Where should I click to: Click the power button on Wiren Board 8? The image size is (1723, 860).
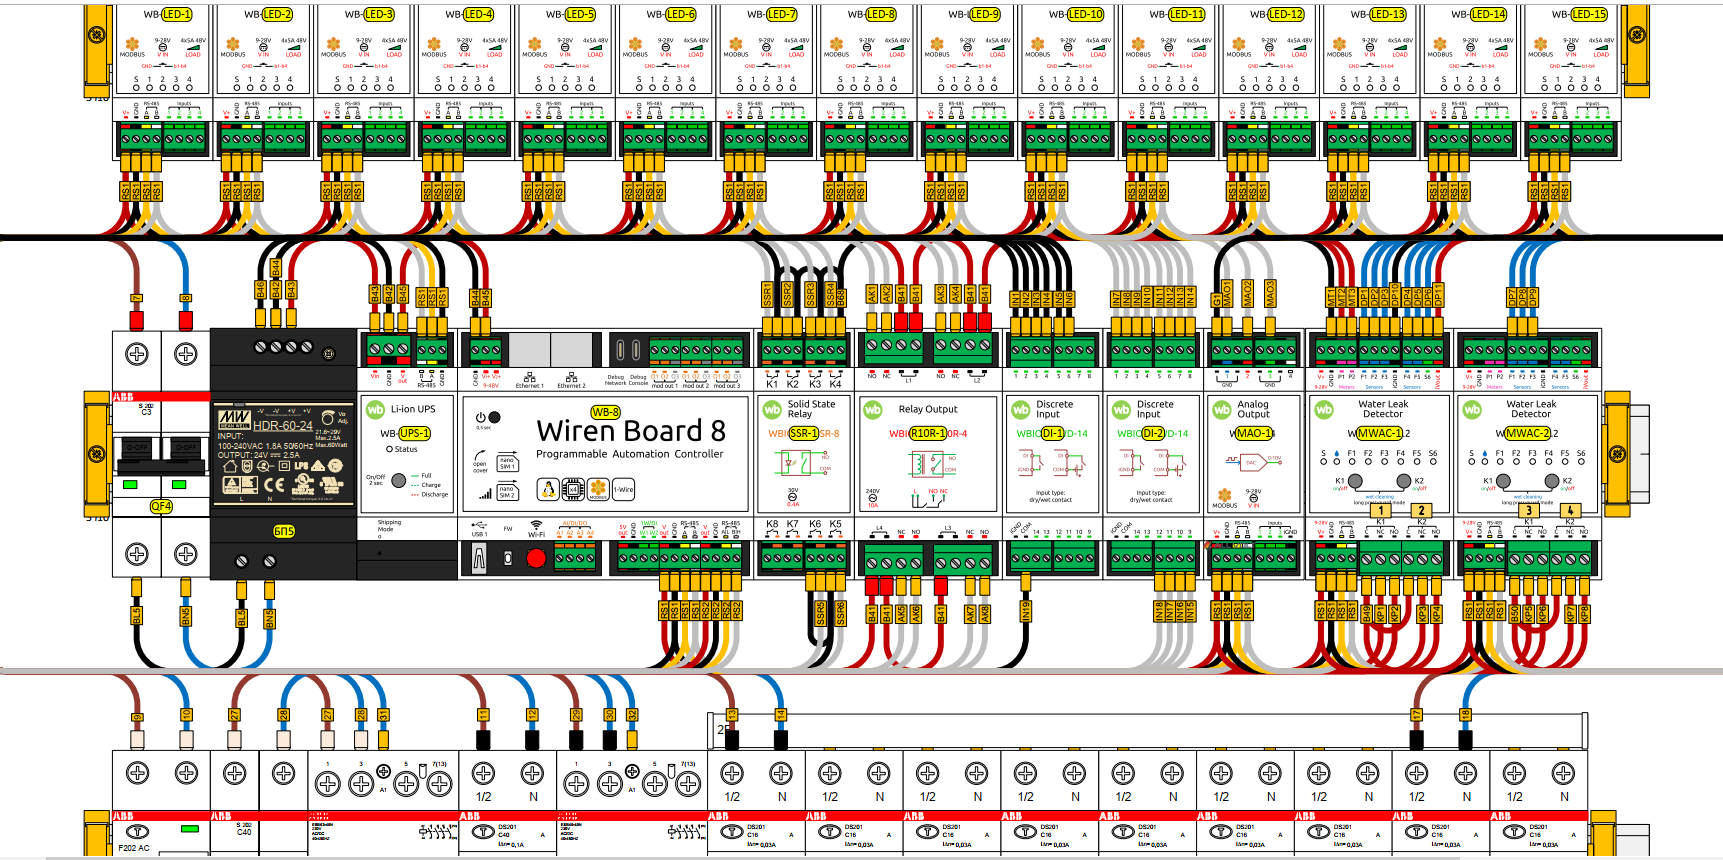point(494,417)
